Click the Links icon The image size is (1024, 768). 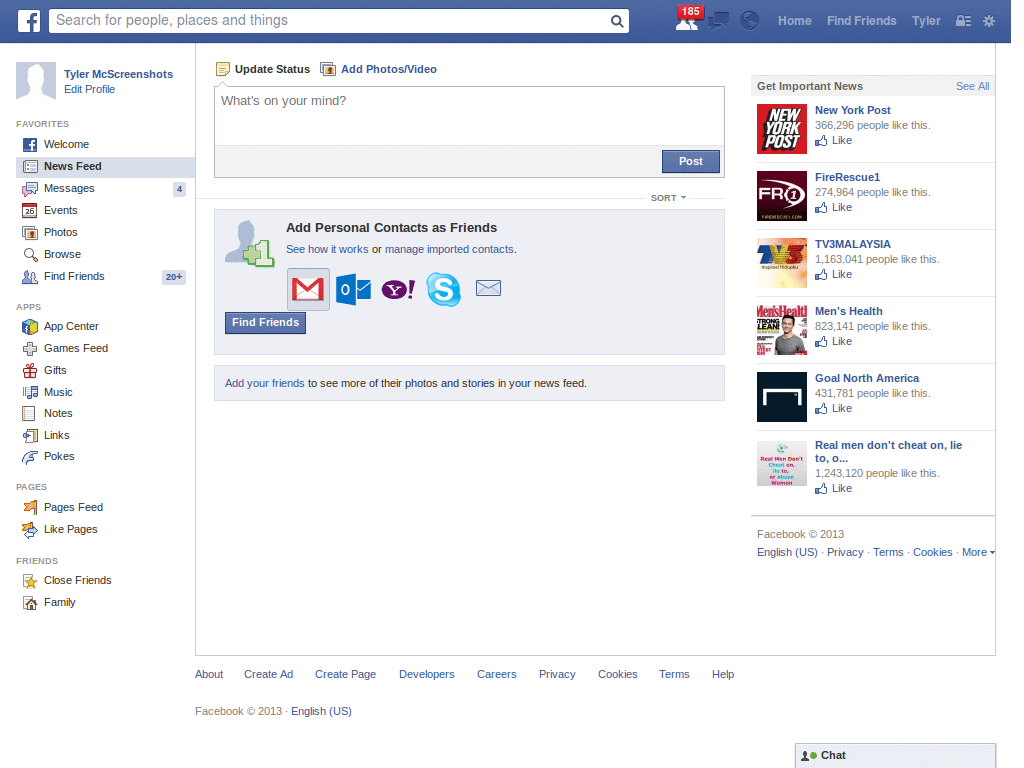click(30, 436)
